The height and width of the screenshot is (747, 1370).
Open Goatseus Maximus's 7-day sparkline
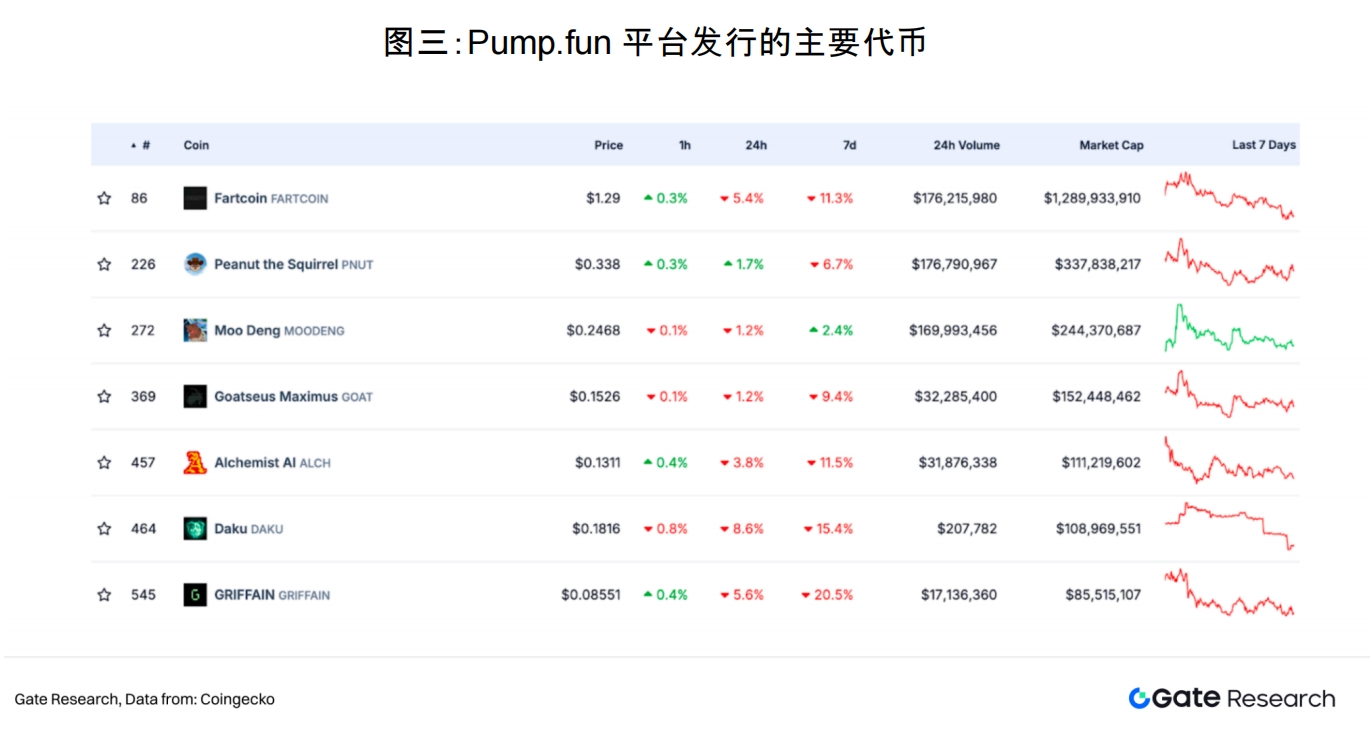coord(1230,394)
